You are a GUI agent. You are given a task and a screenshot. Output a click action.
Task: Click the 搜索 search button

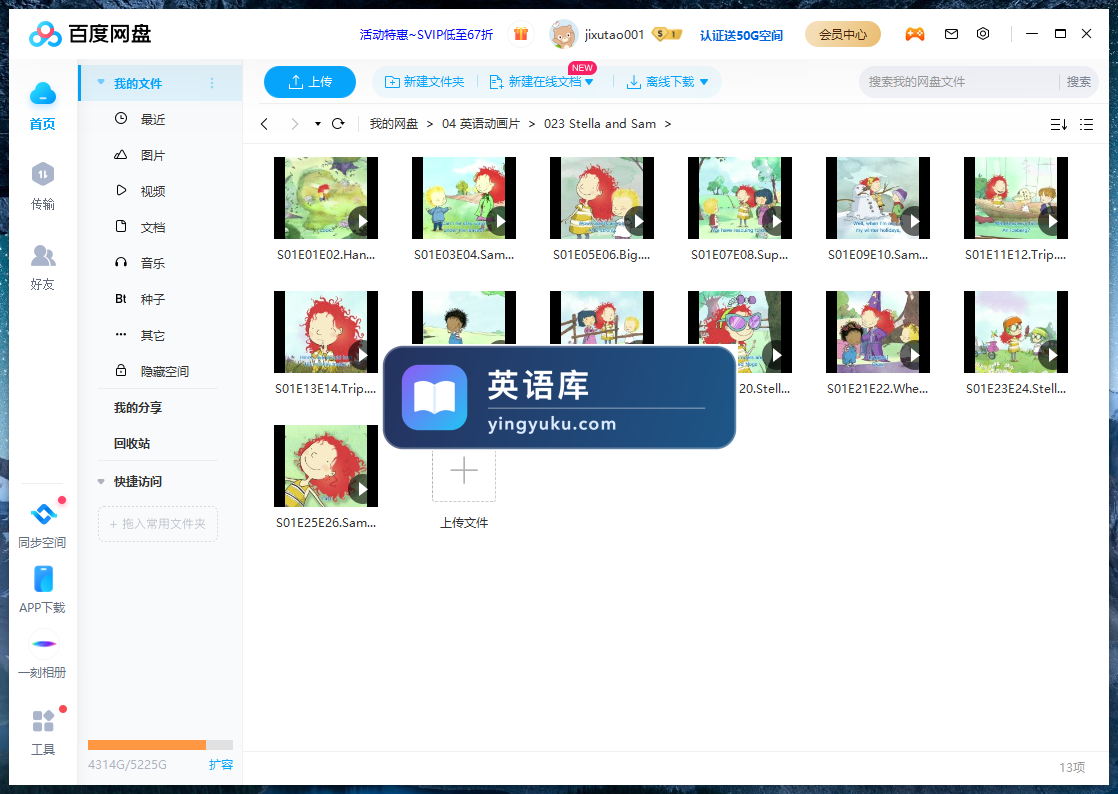pyautogui.click(x=1078, y=82)
